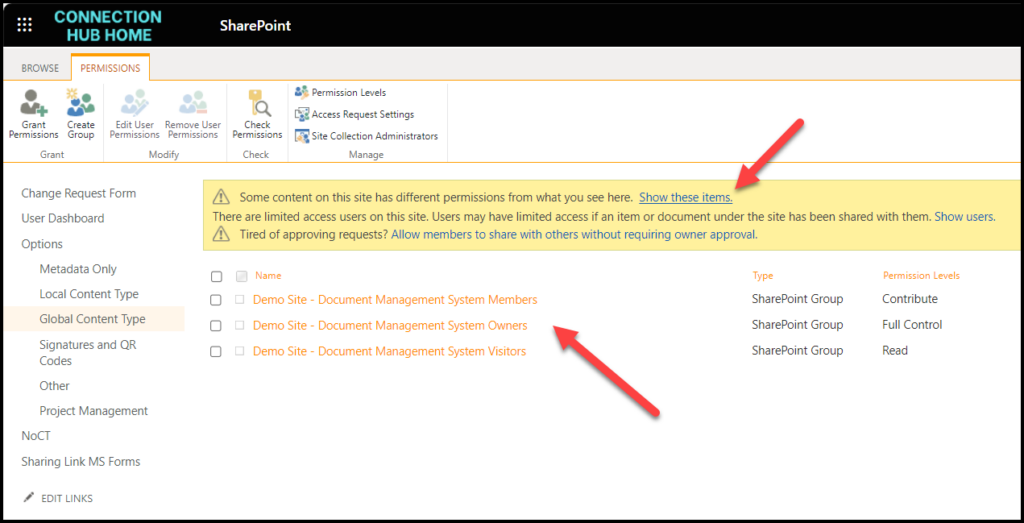Click the Access Request Settings text label
This screenshot has width=1024, height=523.
click(x=363, y=114)
